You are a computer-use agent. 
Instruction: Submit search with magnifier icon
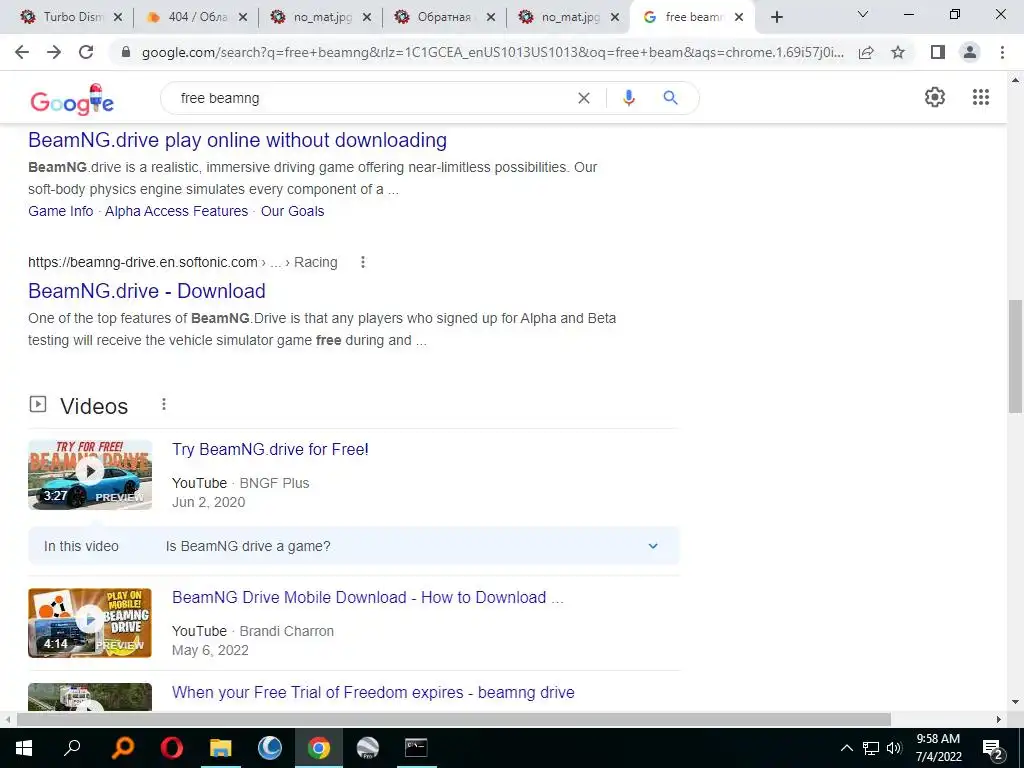click(x=670, y=98)
